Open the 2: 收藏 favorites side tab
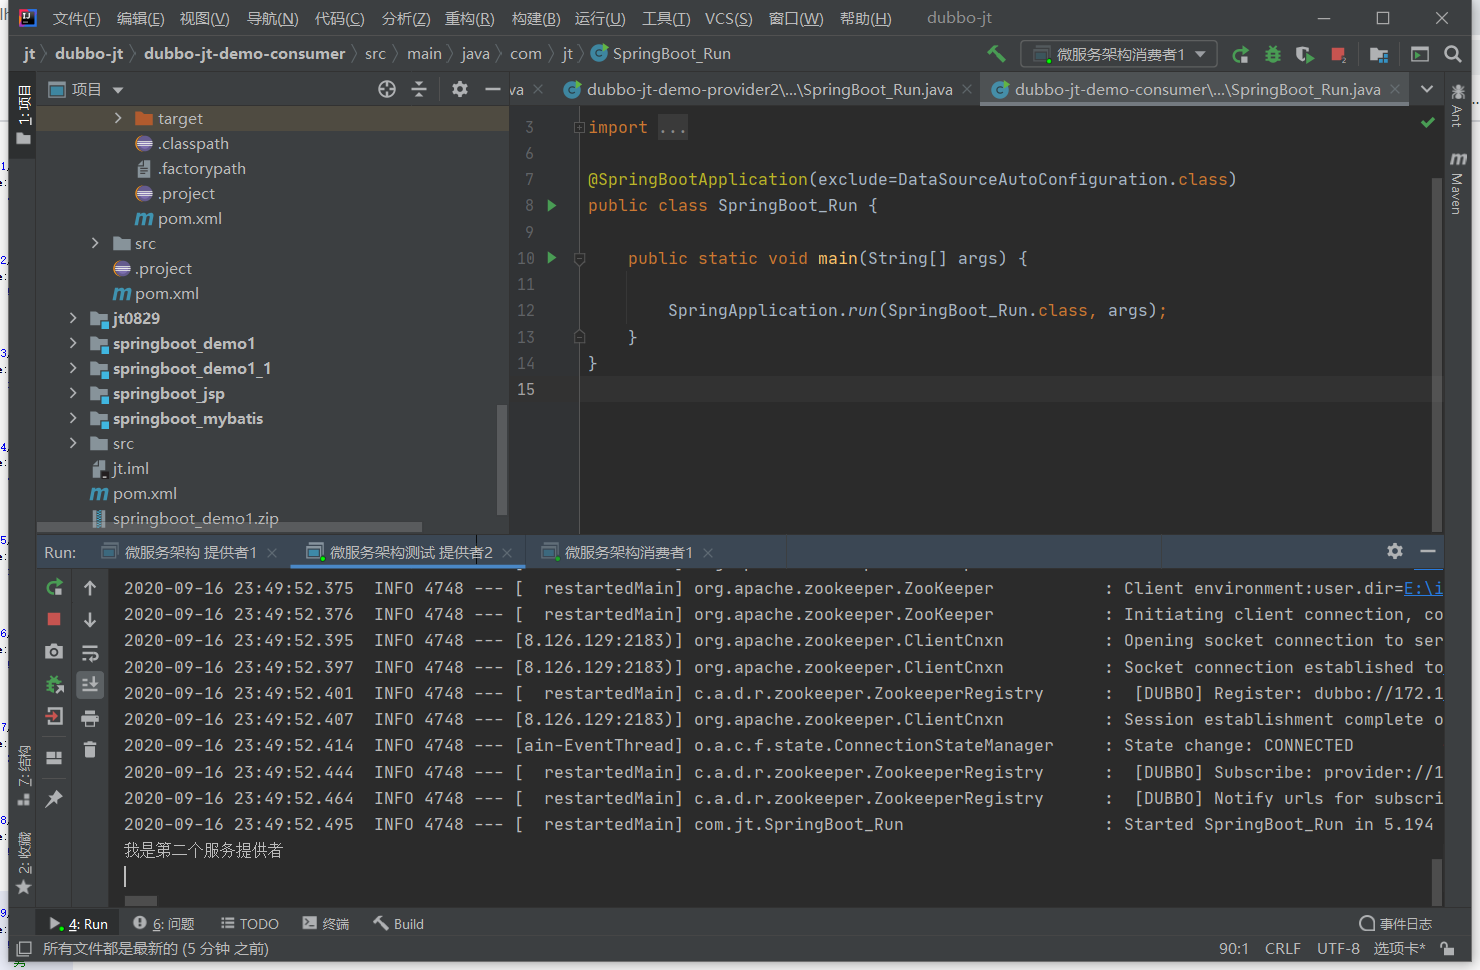Image resolution: width=1480 pixels, height=970 pixels. click(x=24, y=862)
